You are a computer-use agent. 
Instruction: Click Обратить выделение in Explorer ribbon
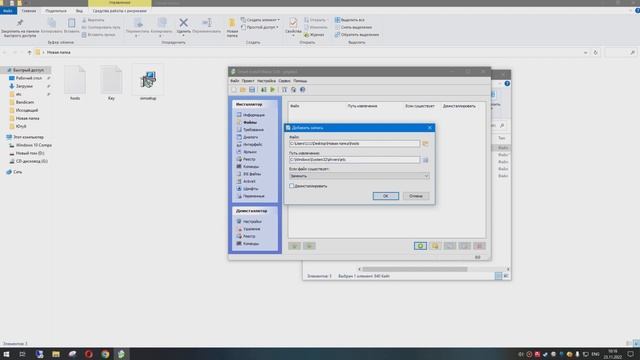(357, 35)
